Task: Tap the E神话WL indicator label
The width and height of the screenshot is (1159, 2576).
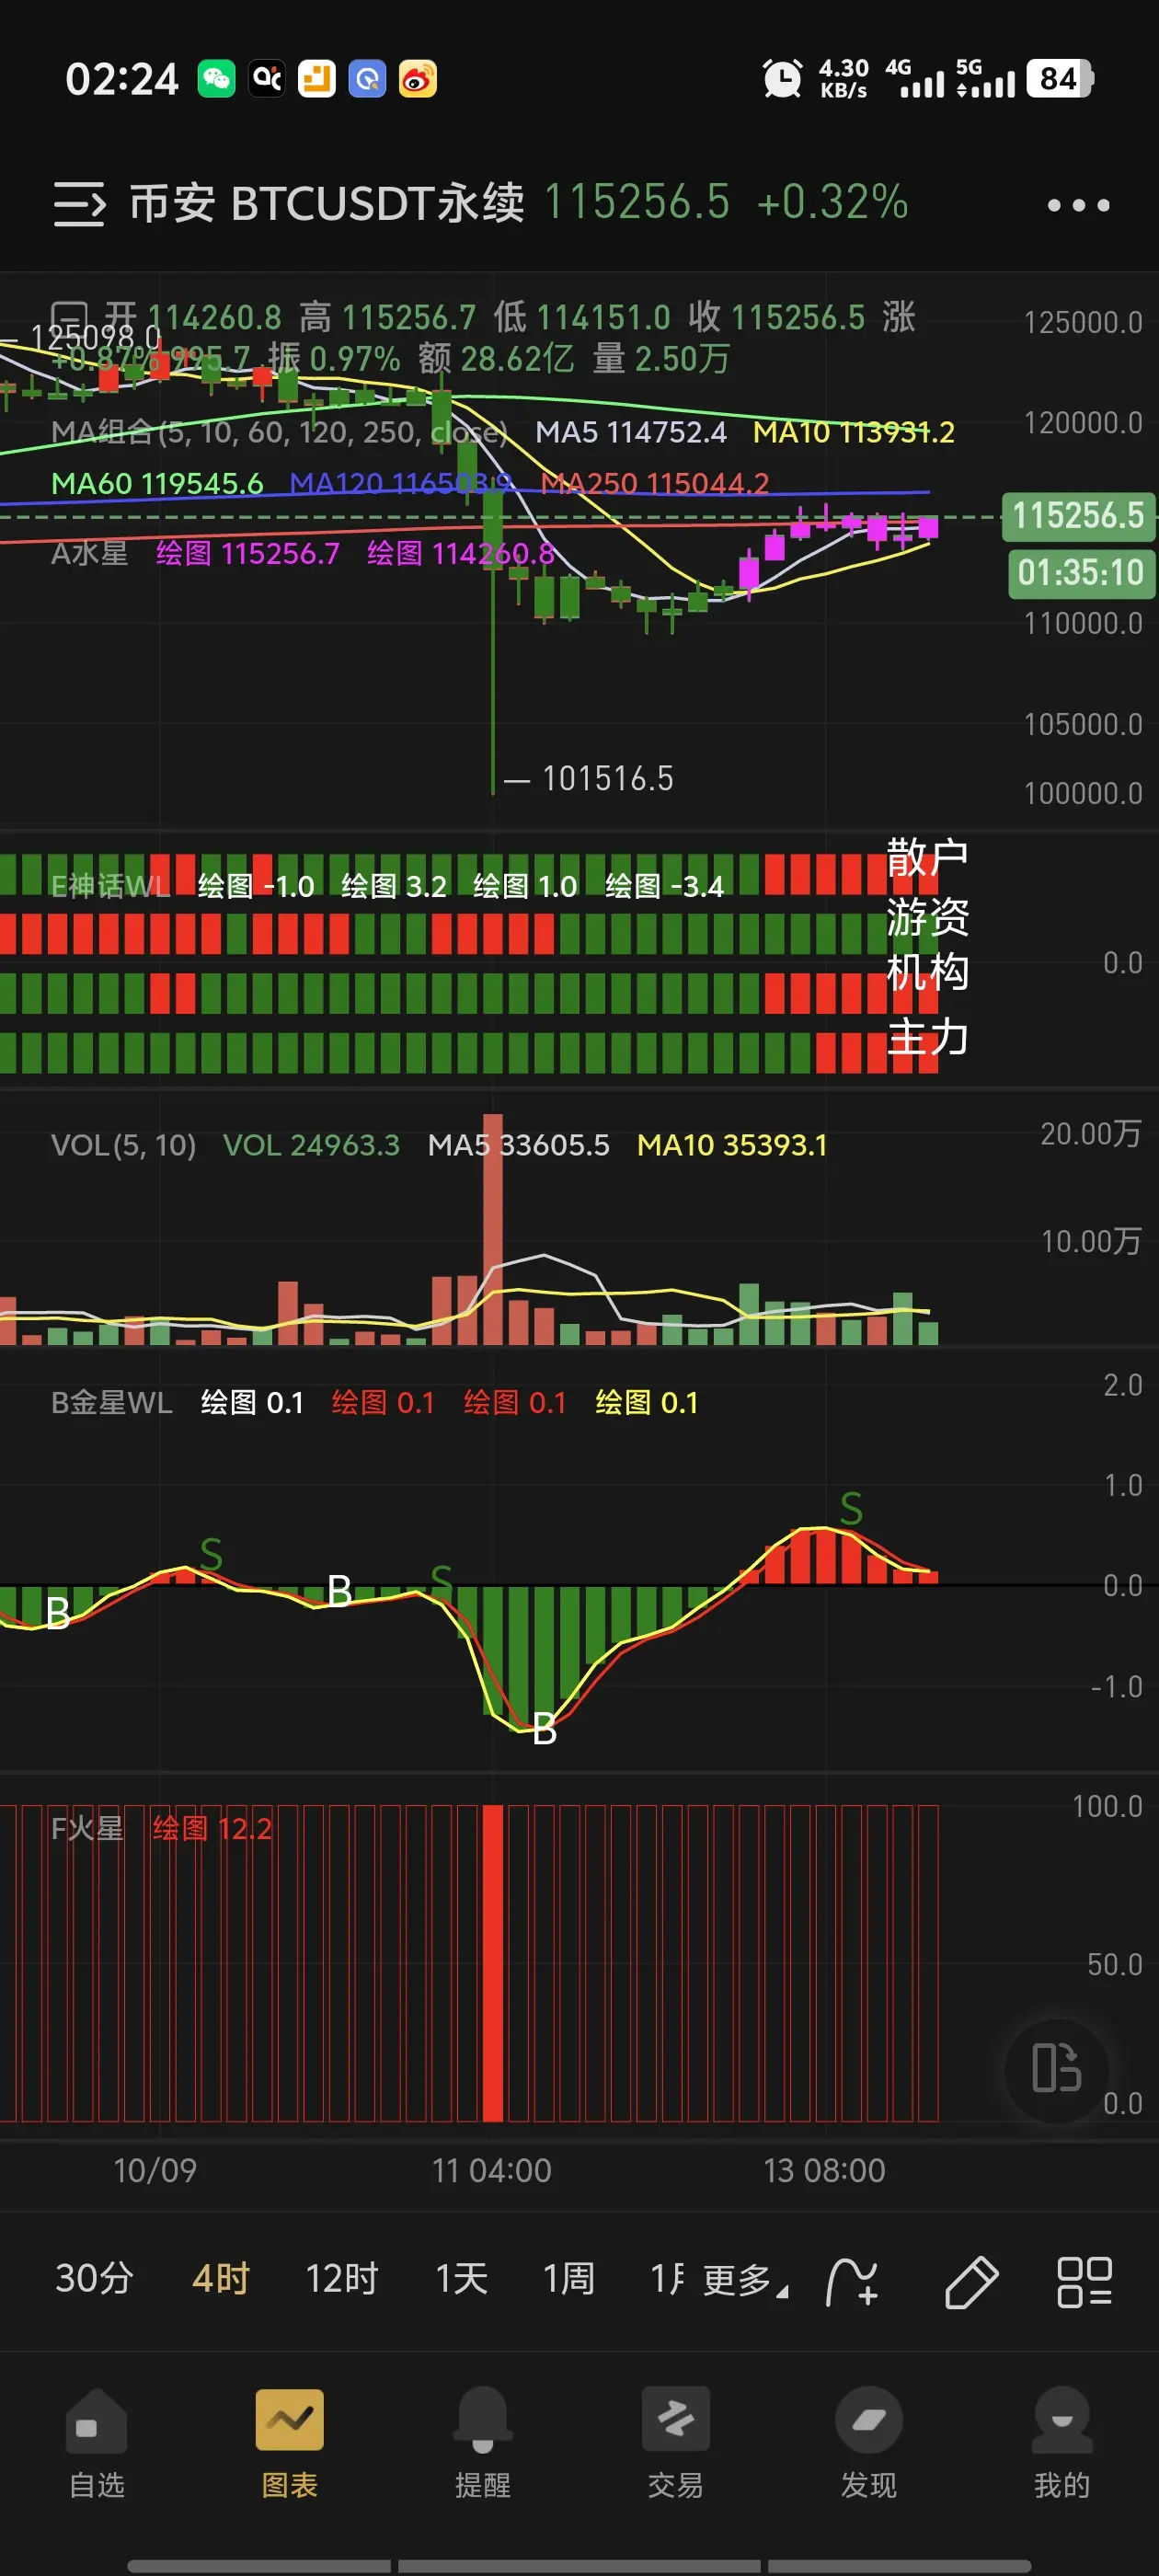Action: (111, 886)
